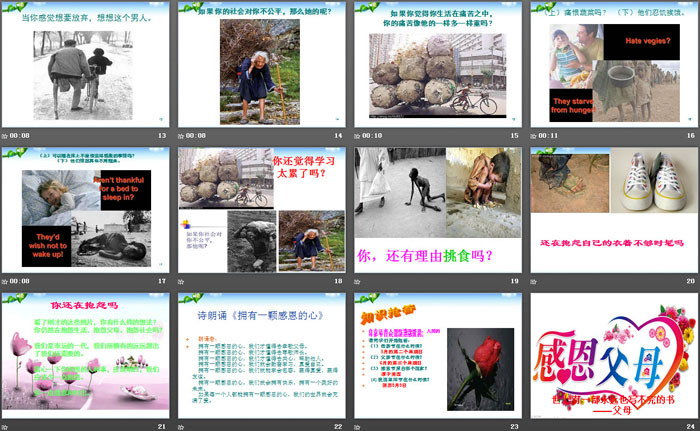
Task: Select slide 24 thumbnail '感恩父母' heart design
Action: [x=614, y=356]
